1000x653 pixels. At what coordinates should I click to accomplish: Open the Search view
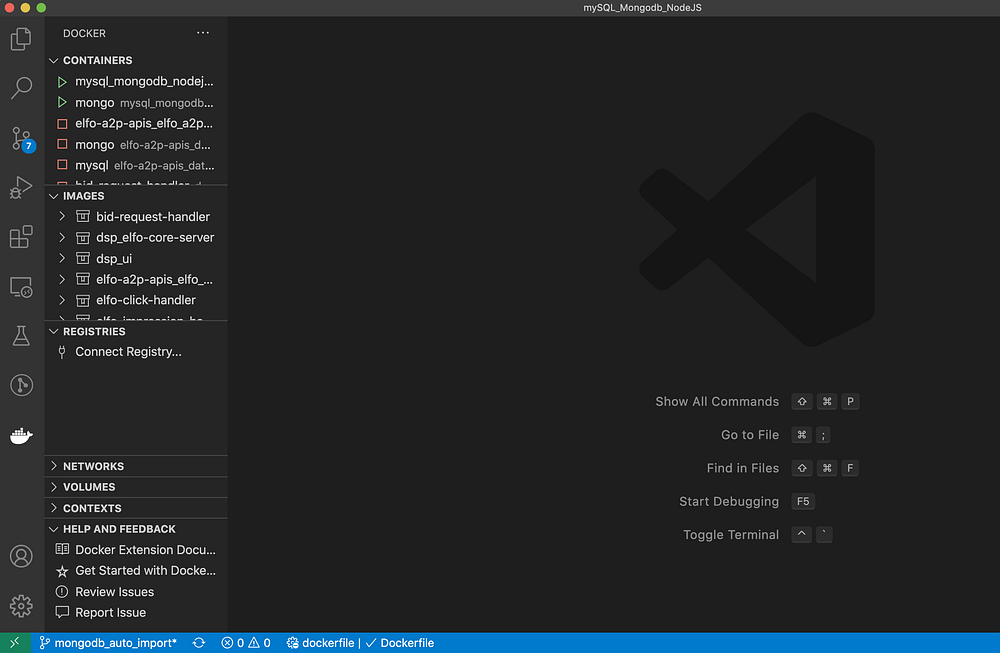pos(21,88)
